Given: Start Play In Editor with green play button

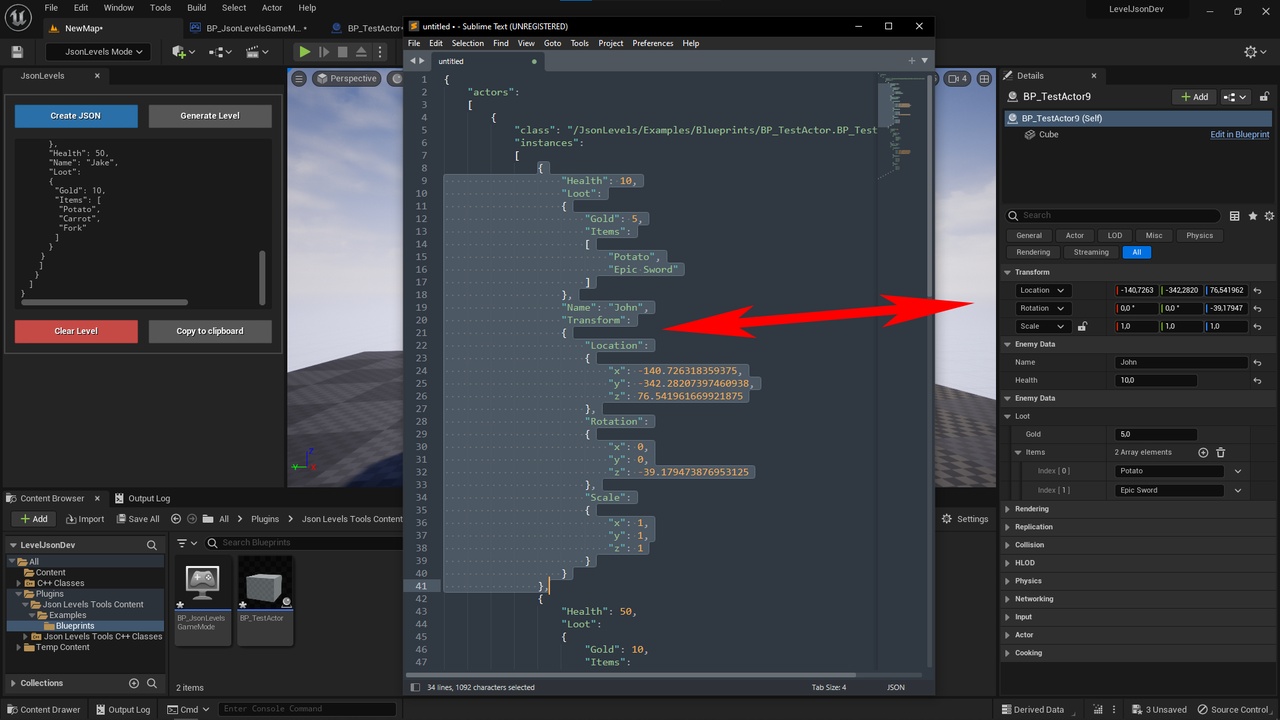Looking at the screenshot, I should 305,52.
